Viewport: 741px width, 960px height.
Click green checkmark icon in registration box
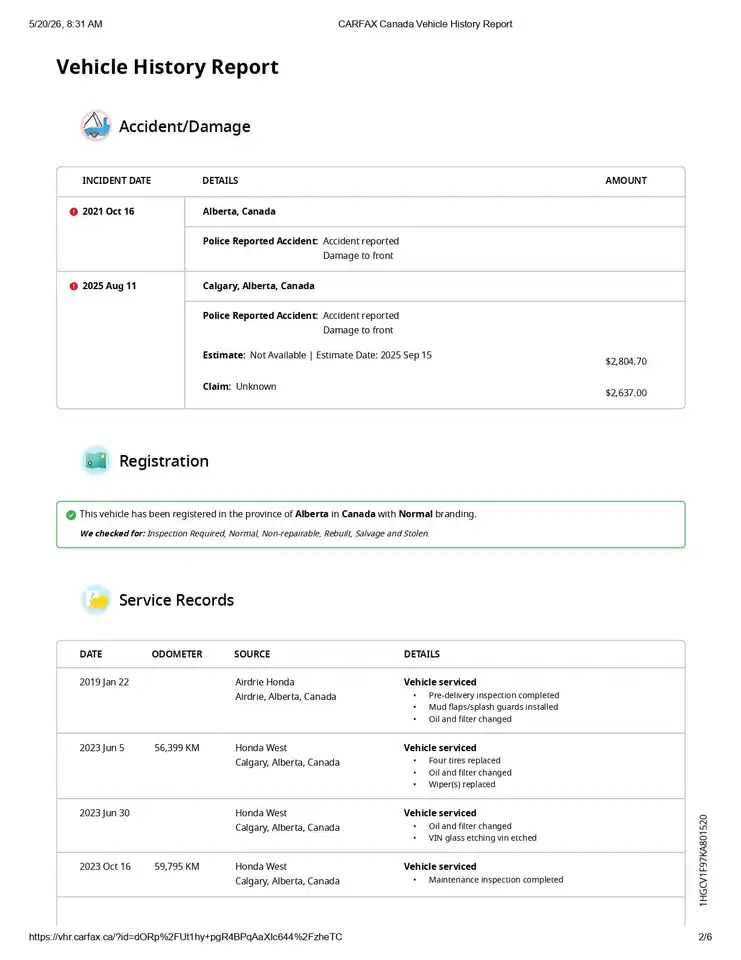pyautogui.click(x=71, y=514)
